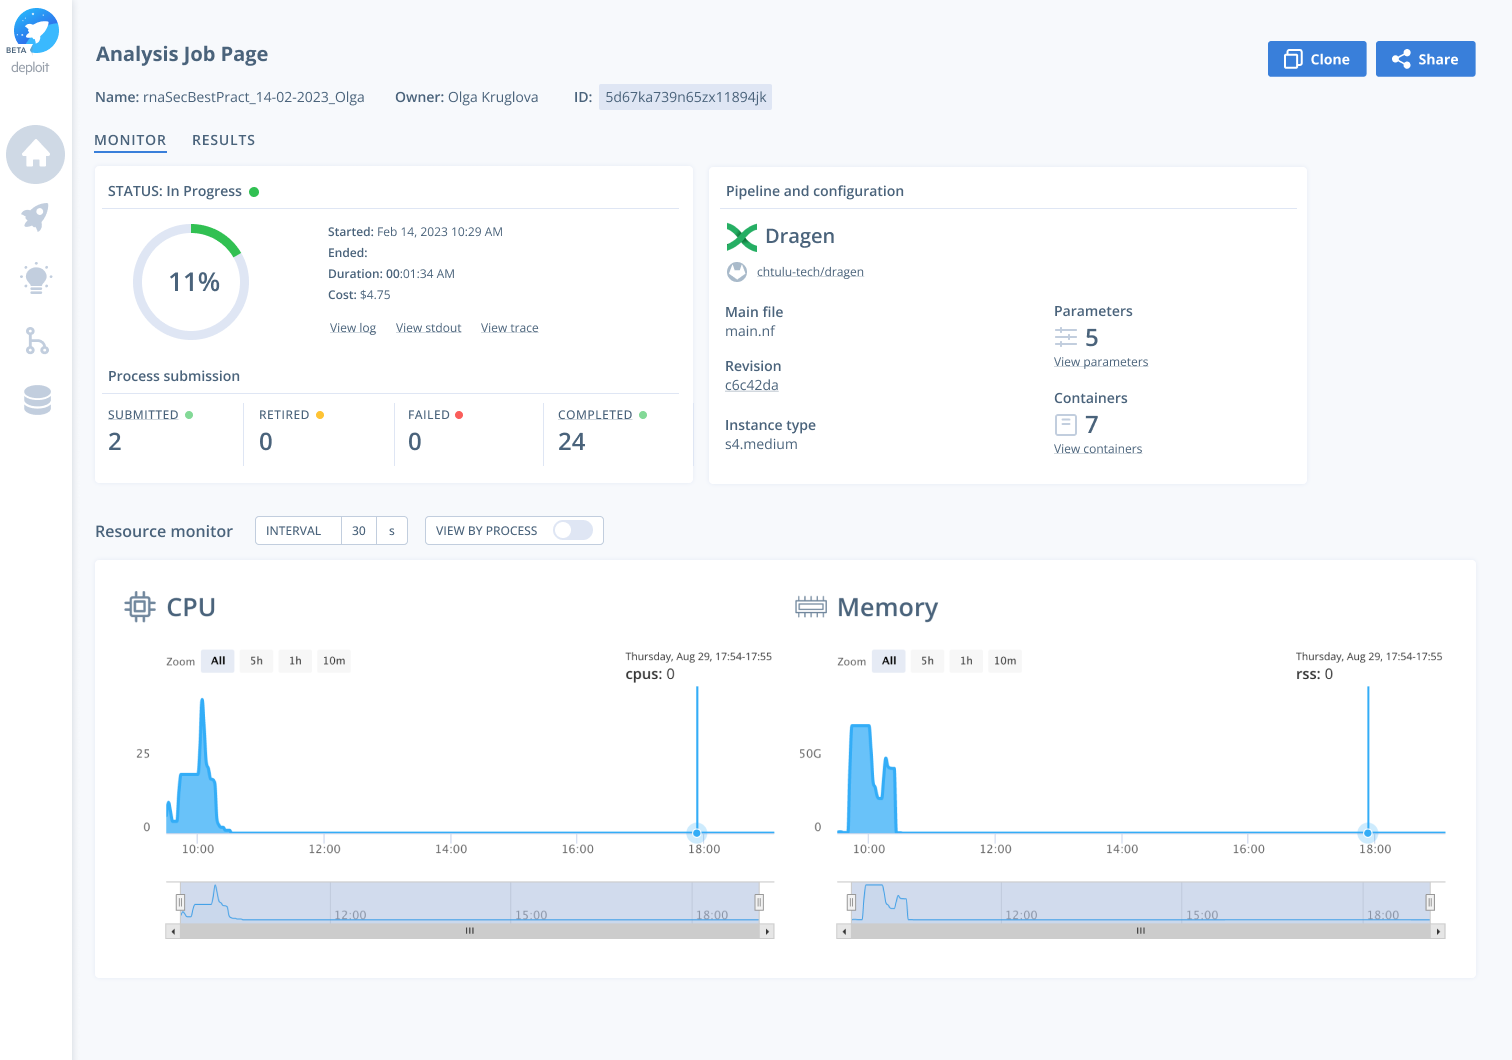
Task: Click CPU navigator scroll left arrow
Action: pos(173,931)
